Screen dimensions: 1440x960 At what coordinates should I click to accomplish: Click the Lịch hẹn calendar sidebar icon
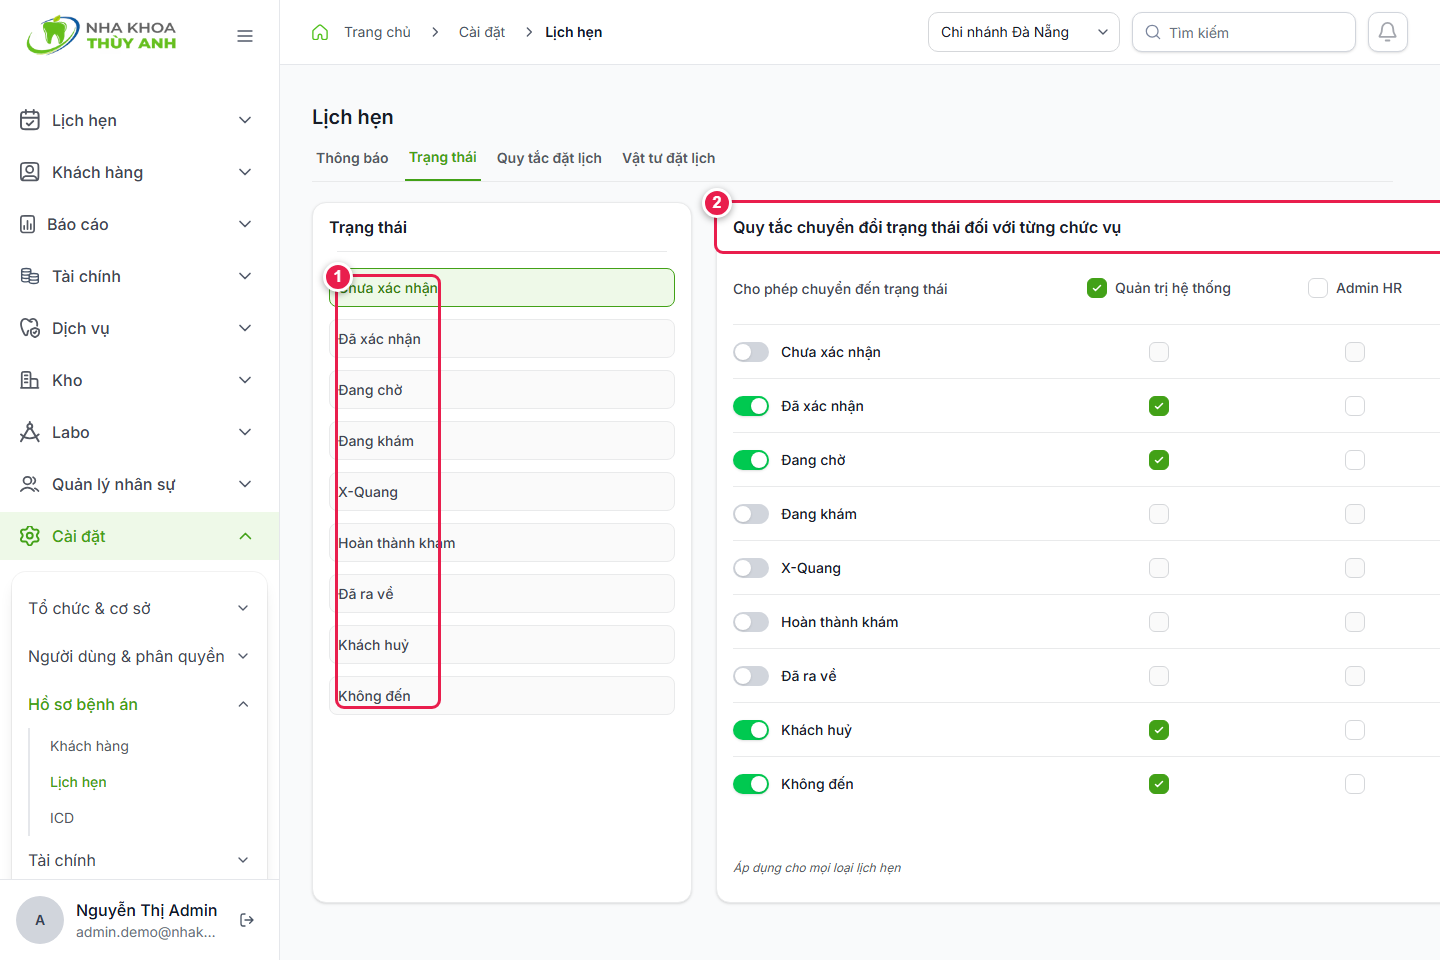pyautogui.click(x=30, y=120)
